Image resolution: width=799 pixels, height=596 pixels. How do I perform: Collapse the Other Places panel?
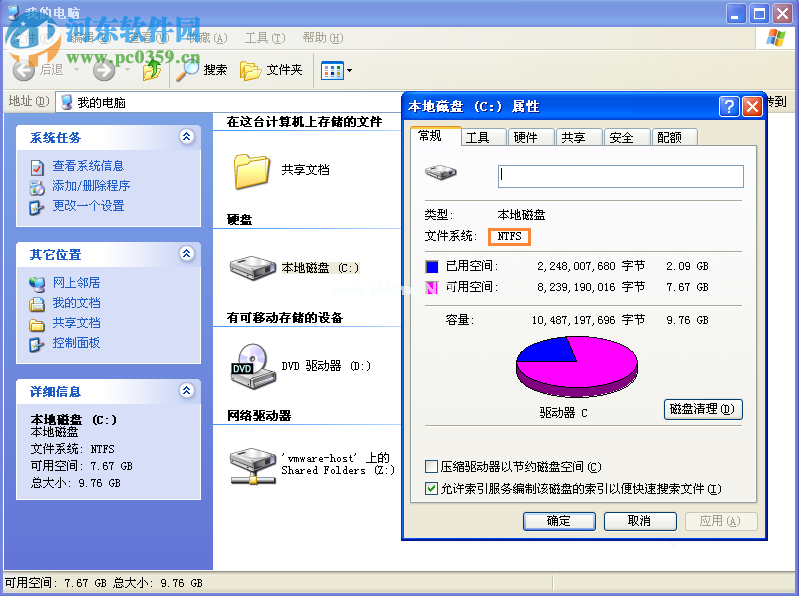click(x=187, y=253)
